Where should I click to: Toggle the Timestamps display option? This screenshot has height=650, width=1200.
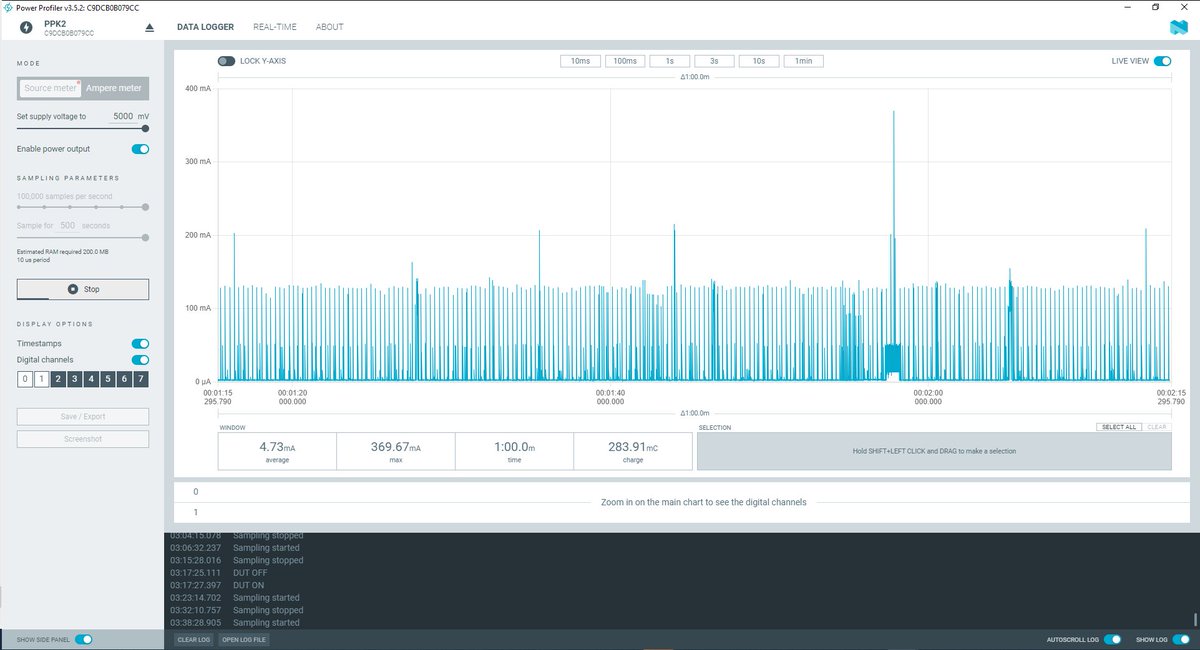[140, 343]
